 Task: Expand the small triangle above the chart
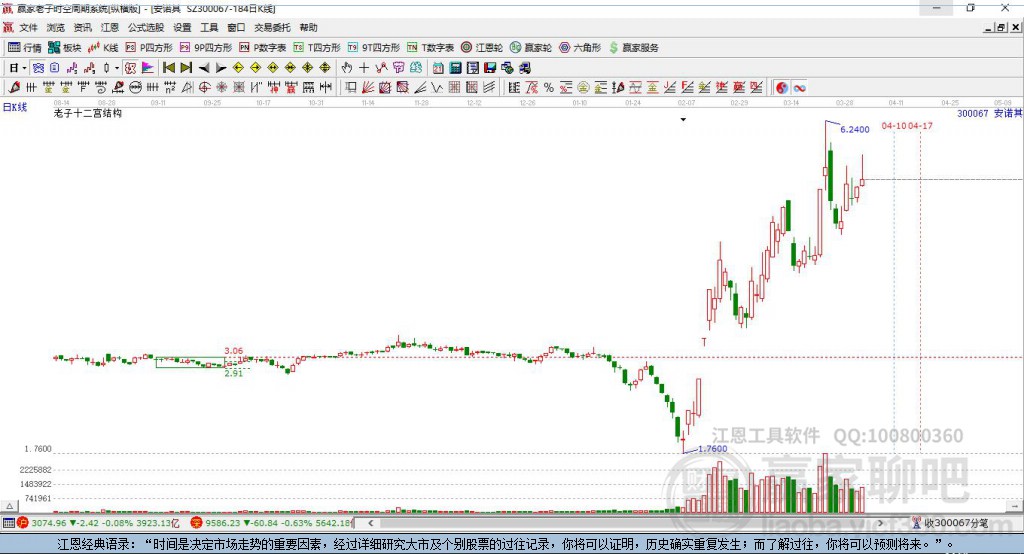point(683,120)
